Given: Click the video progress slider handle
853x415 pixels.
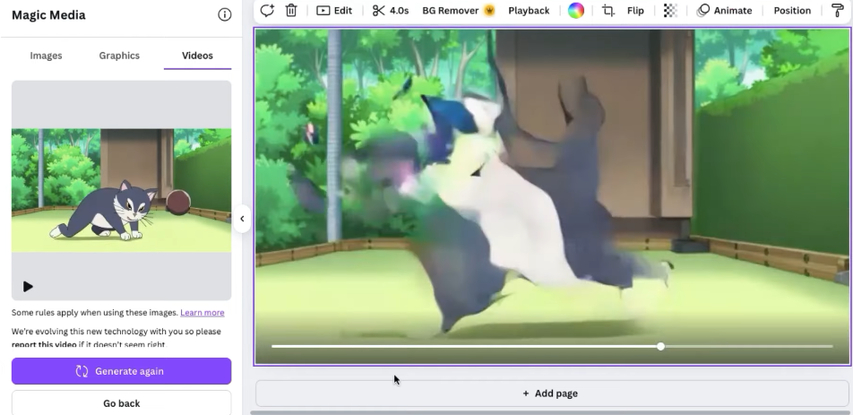Looking at the screenshot, I should [x=660, y=346].
